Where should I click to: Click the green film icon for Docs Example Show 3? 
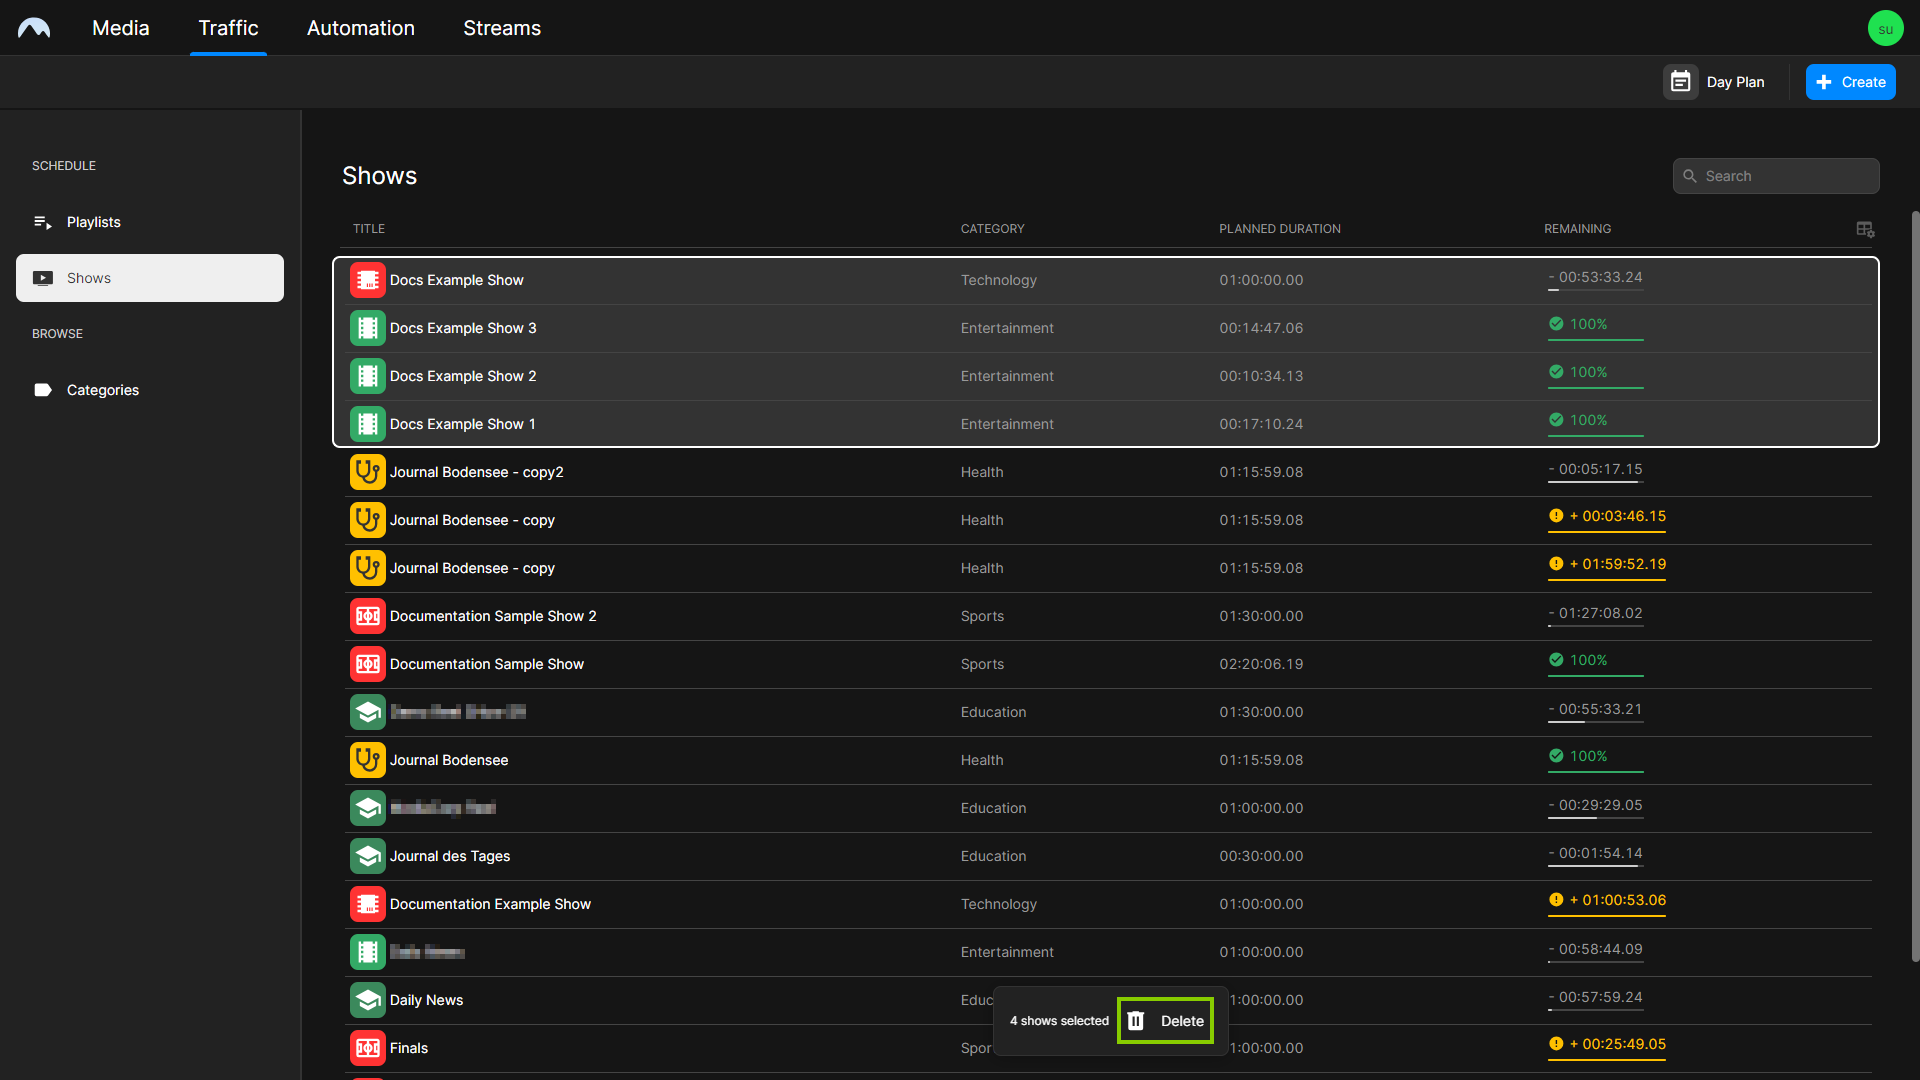tap(367, 327)
